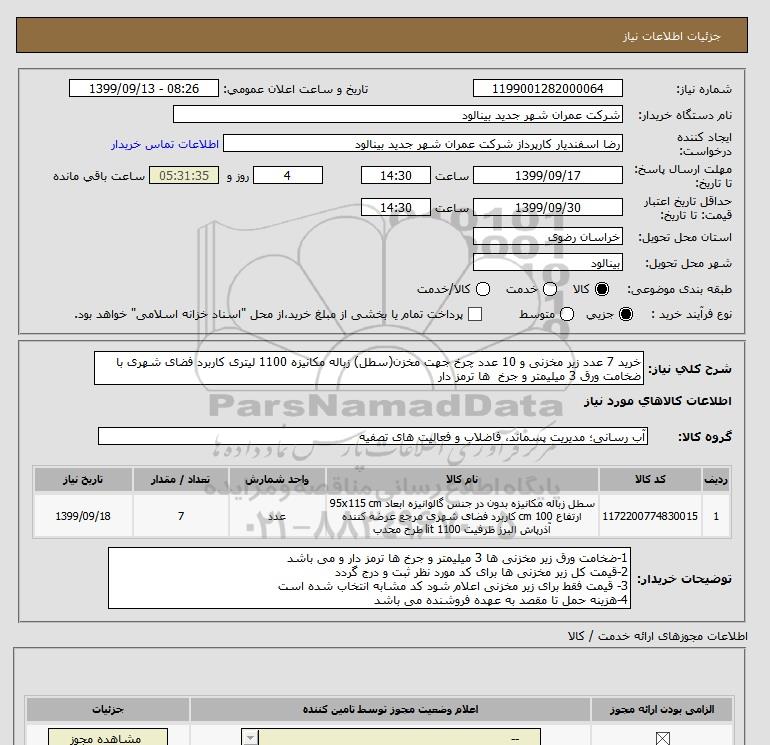Click the buyer organization name field
The height and width of the screenshot is (745, 770).
coord(398,115)
